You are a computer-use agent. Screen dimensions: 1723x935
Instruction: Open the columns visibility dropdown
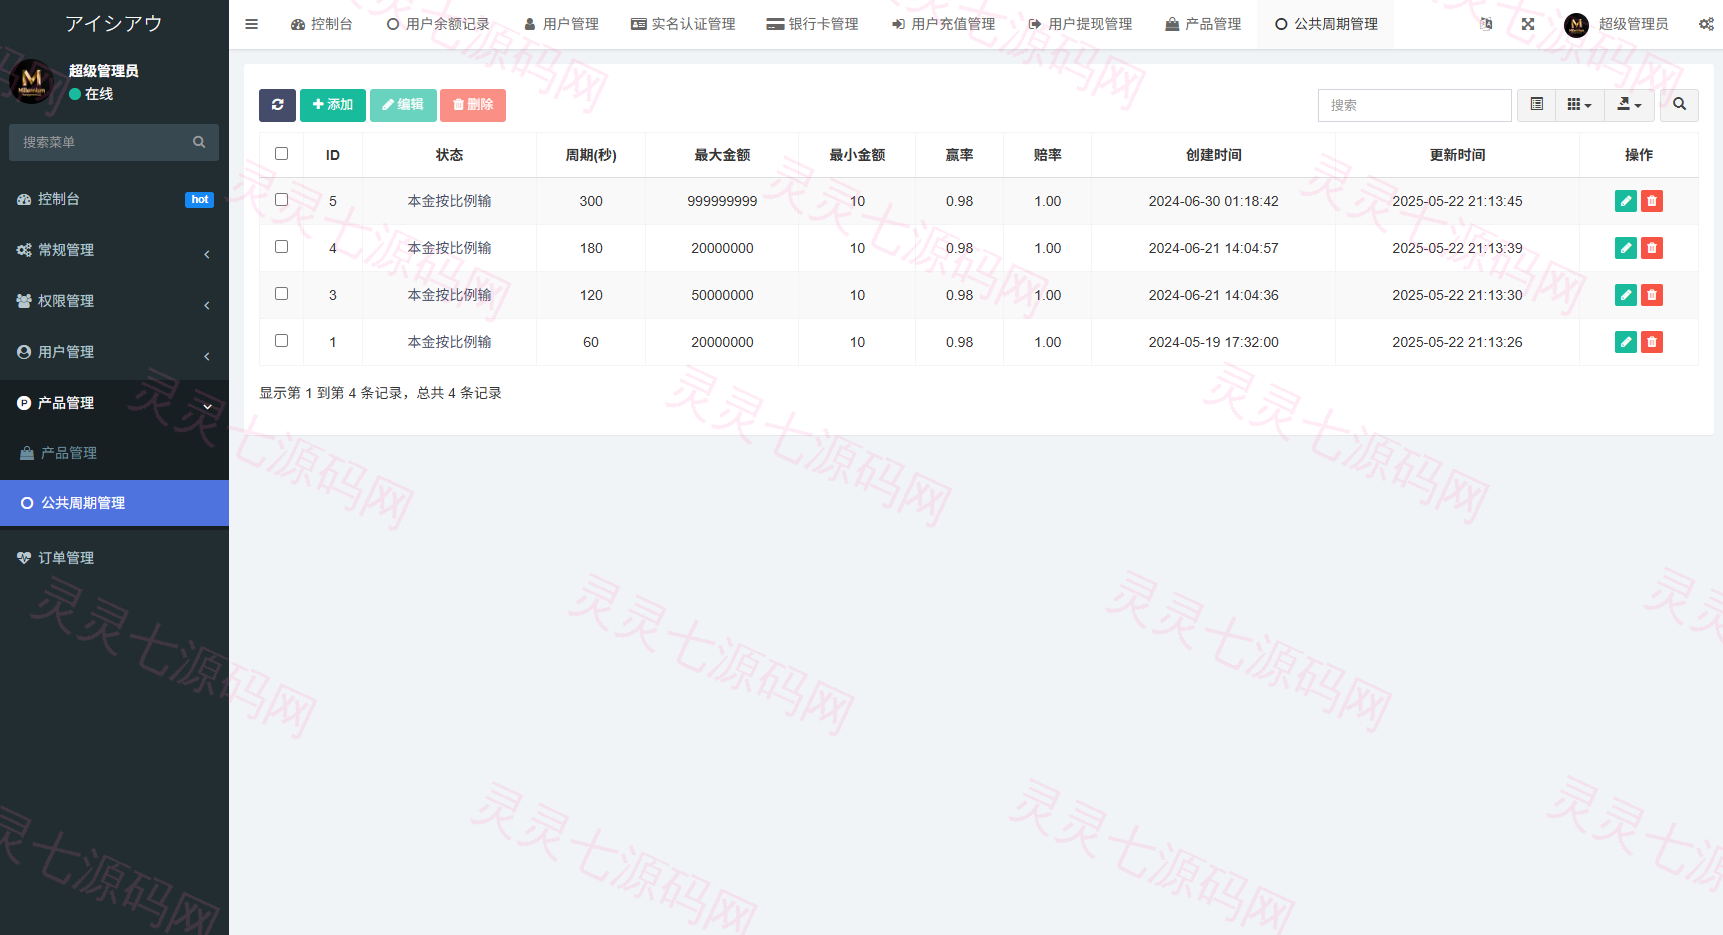[x=1580, y=105]
